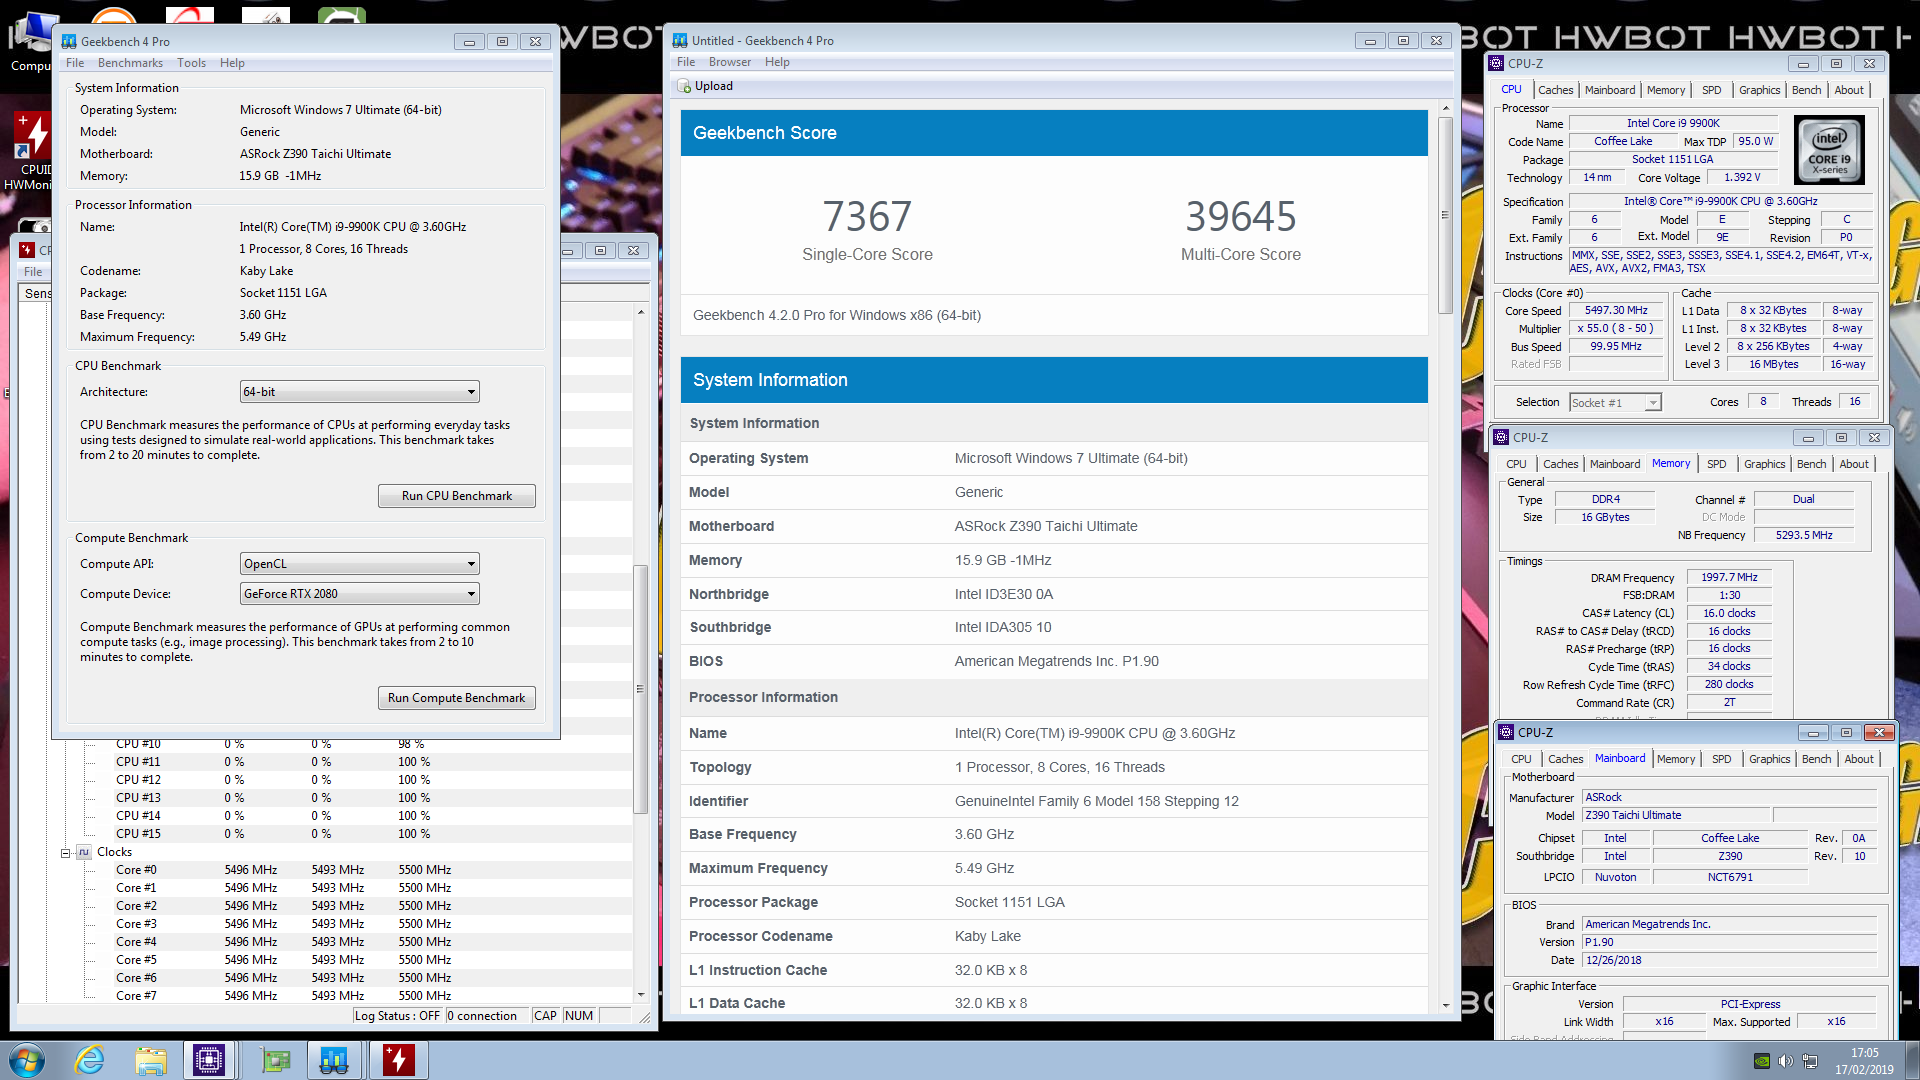Launch Internet Explorer from the taskbar
Screen dimensions: 1920x1080
click(x=90, y=1060)
